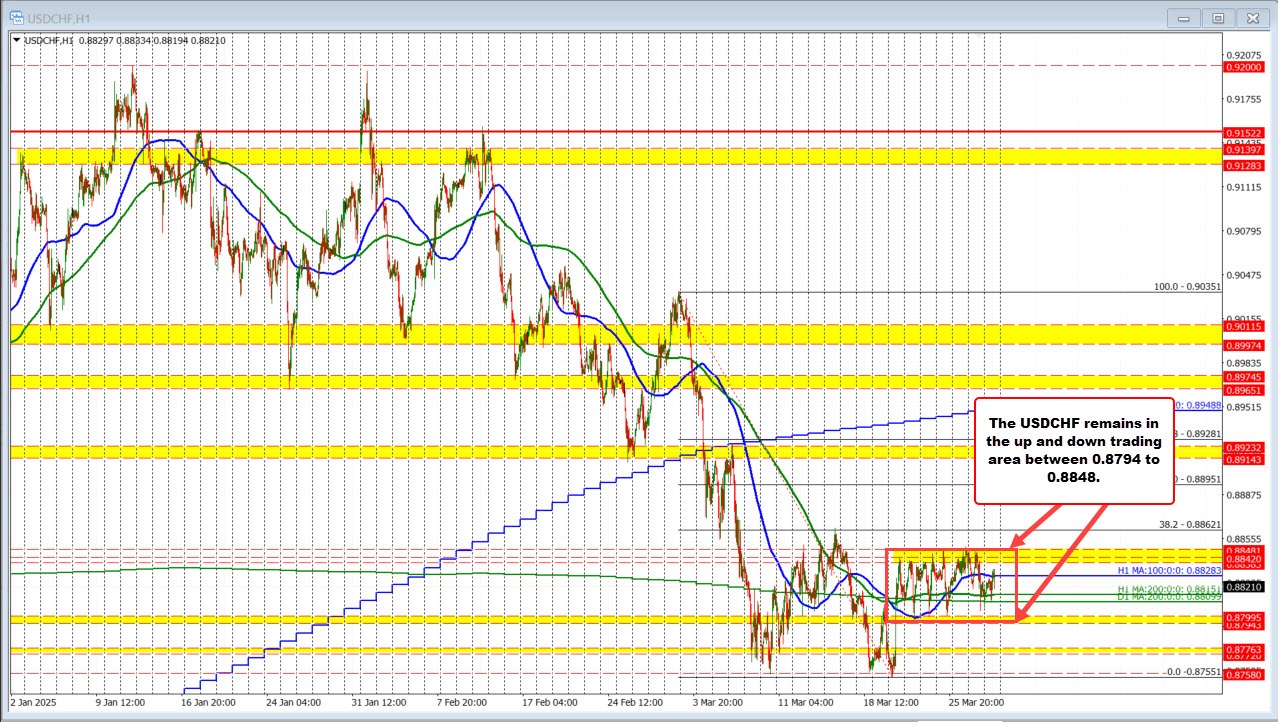Click the 17 Feb 04:00 time axis label
The width and height of the screenshot is (1278, 722).
pyautogui.click(x=550, y=703)
